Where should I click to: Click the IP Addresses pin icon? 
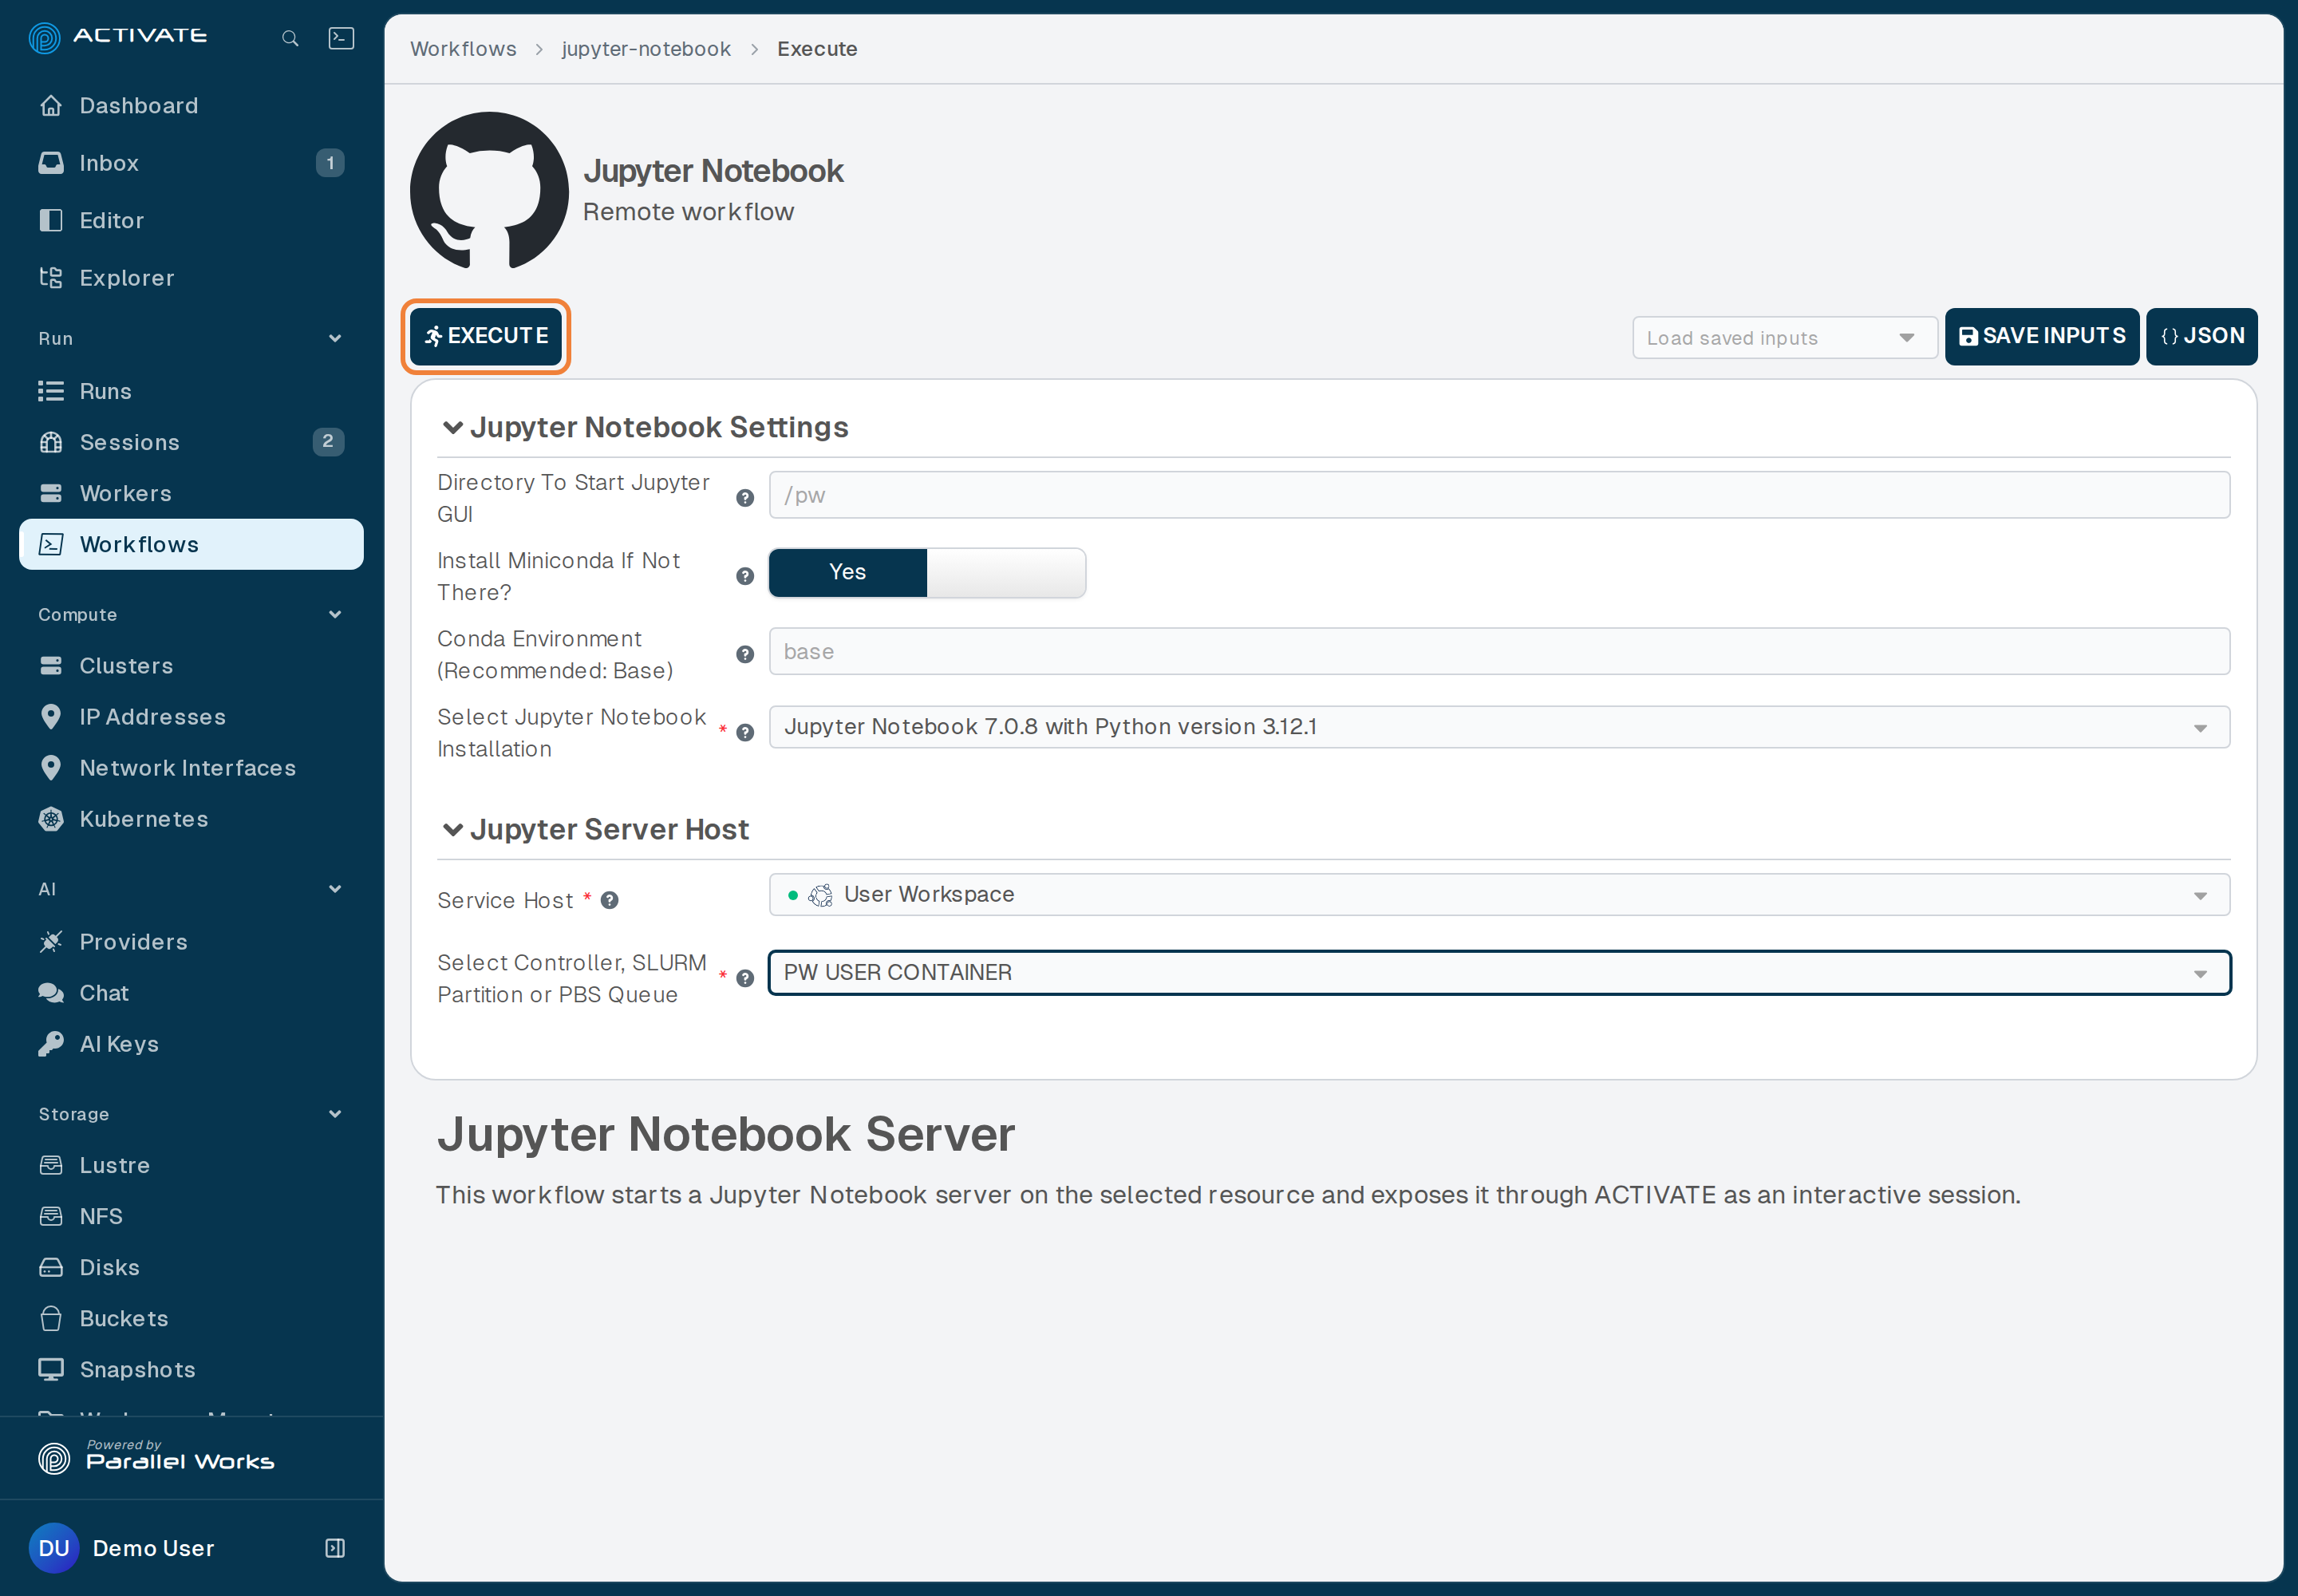(51, 717)
